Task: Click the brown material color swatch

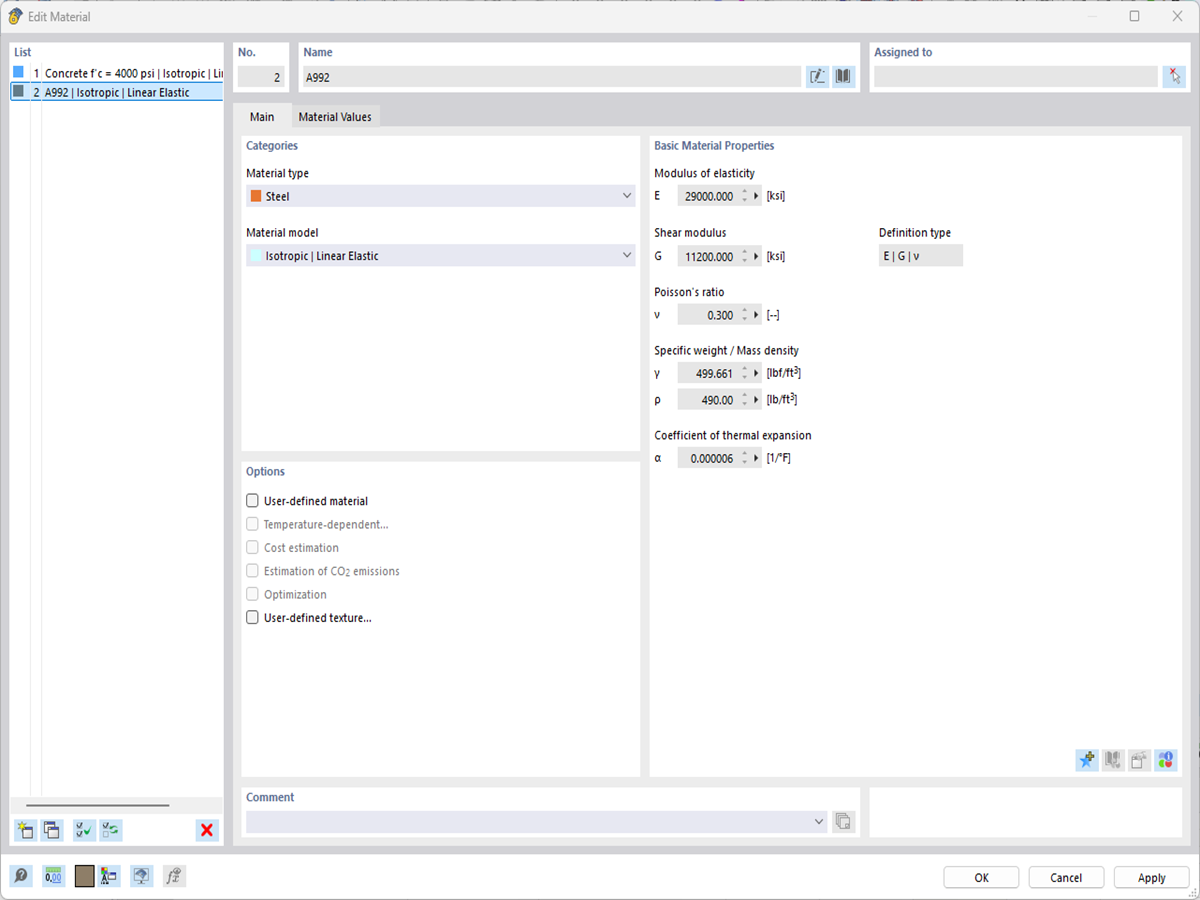Action: pyautogui.click(x=84, y=876)
